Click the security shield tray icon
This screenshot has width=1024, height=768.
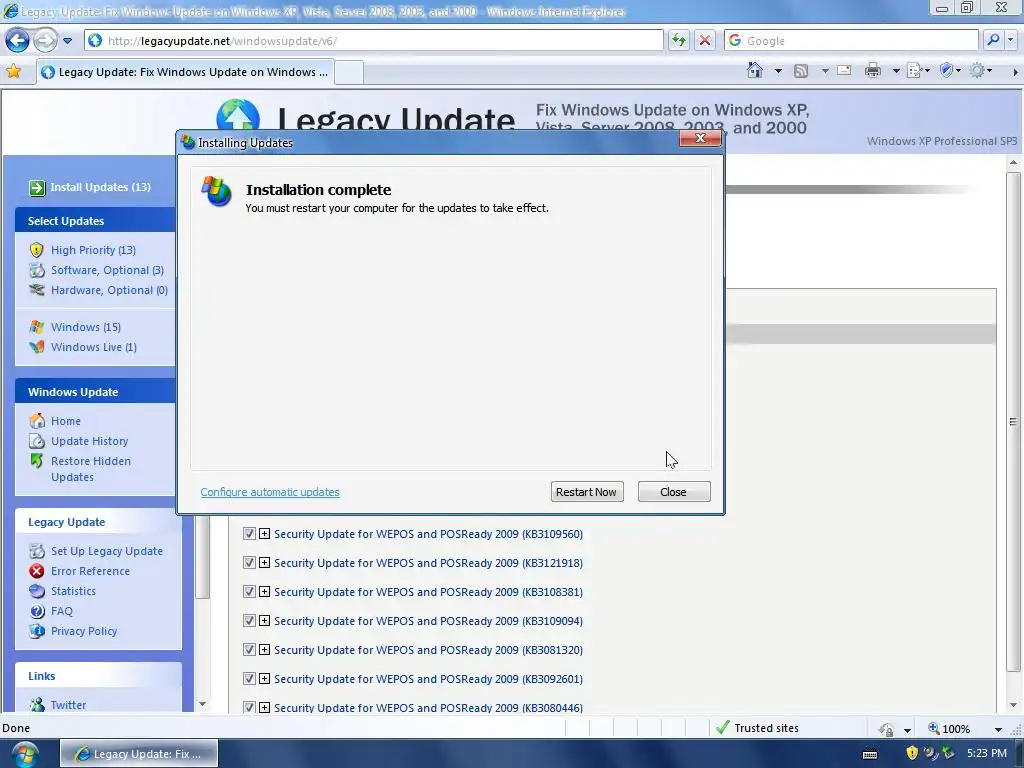pyautogui.click(x=912, y=754)
